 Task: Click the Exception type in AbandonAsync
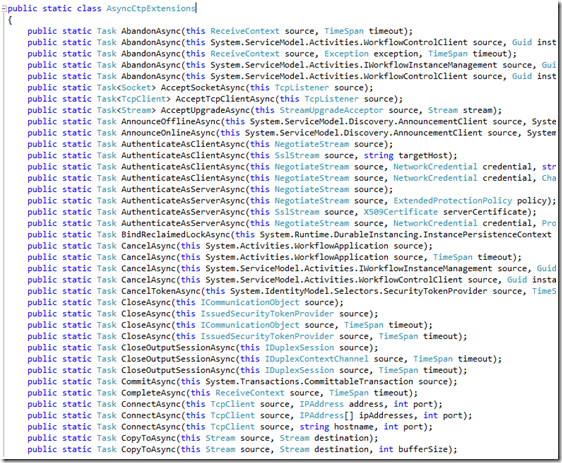[x=346, y=54]
